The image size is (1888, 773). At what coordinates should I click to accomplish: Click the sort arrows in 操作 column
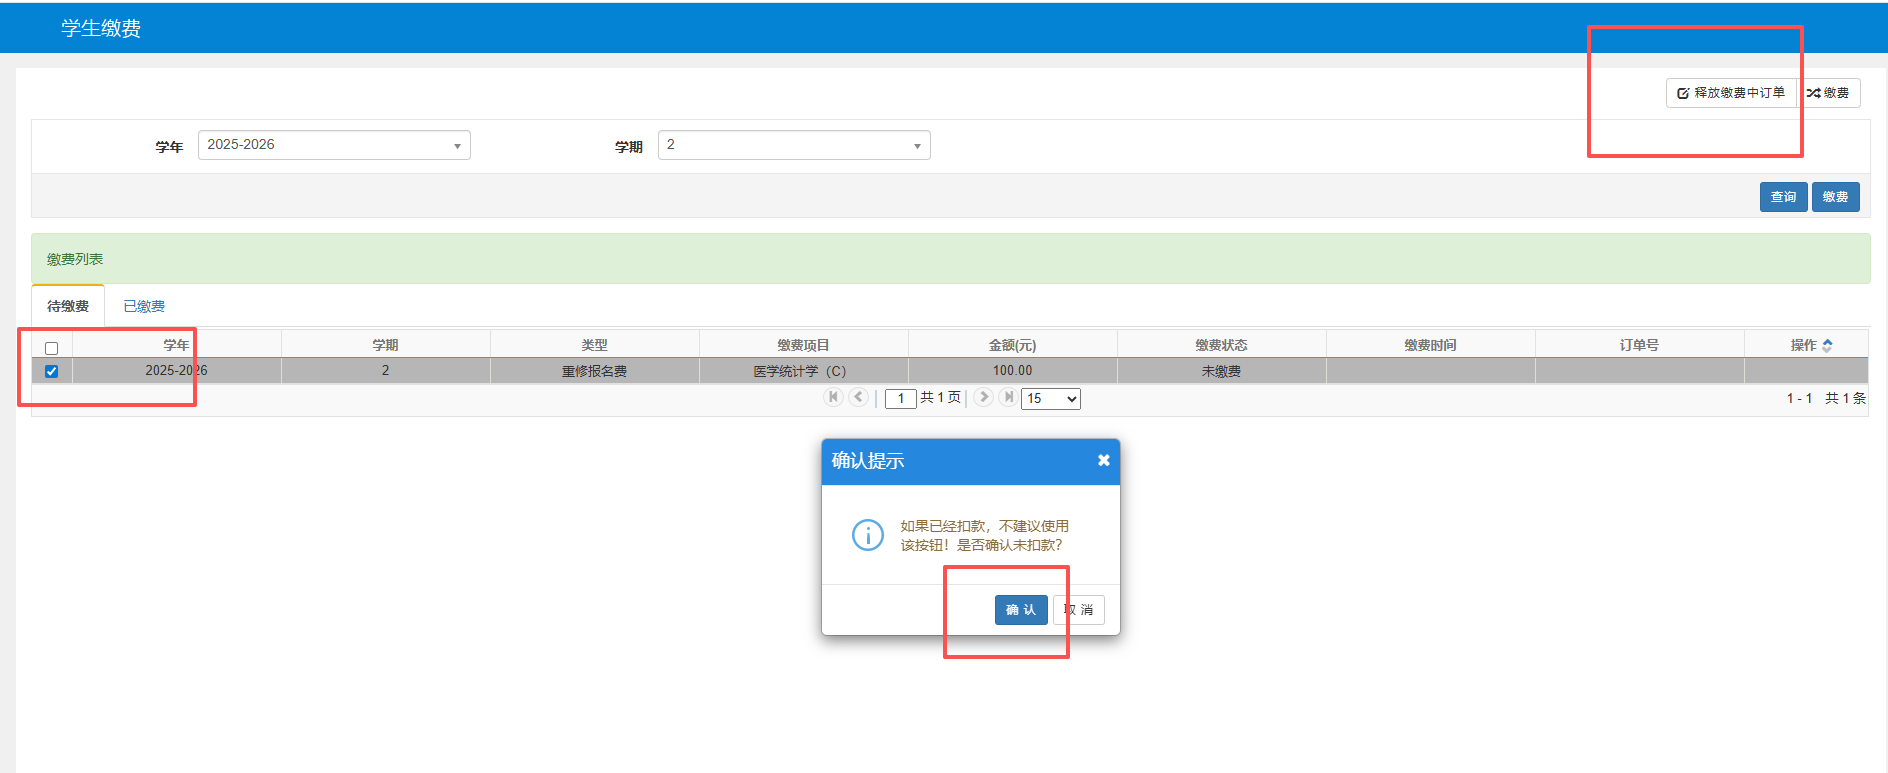click(x=1827, y=345)
